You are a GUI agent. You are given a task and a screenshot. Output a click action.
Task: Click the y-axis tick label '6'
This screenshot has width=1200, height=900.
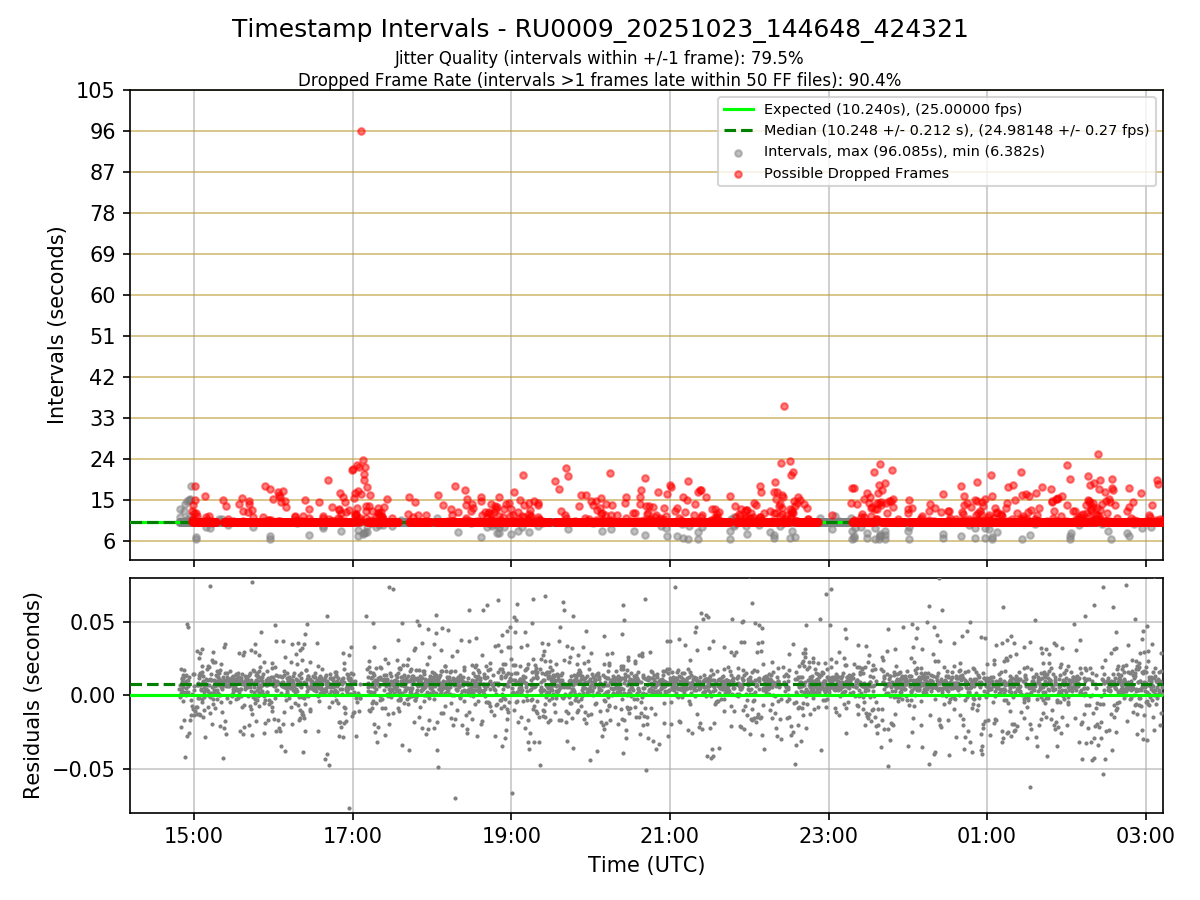[x=112, y=542]
